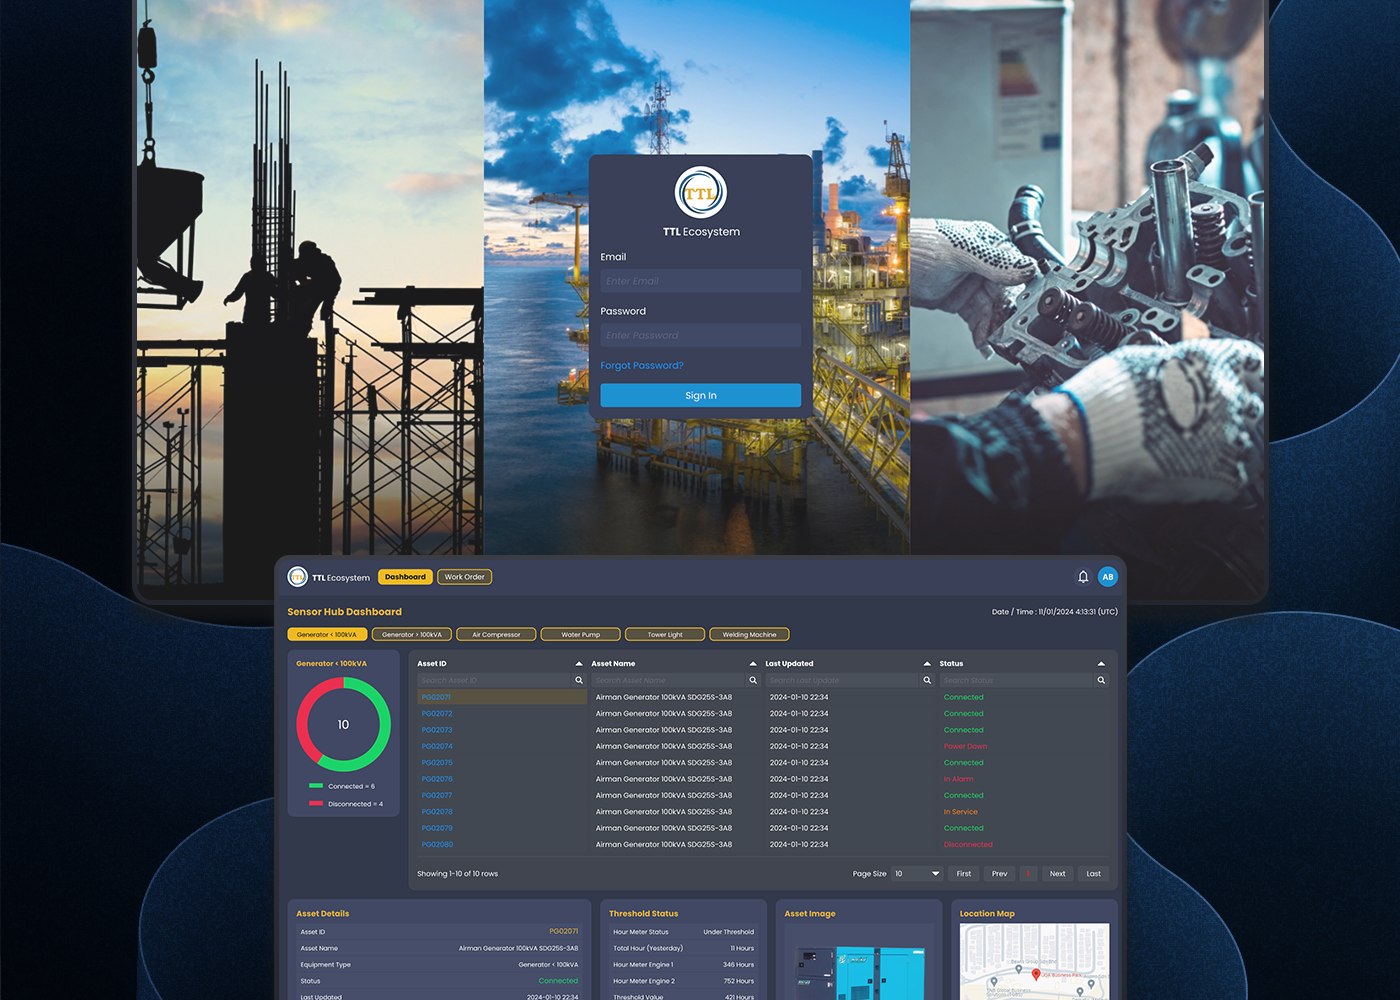
Task: Focus the Email input field
Action: click(700, 281)
